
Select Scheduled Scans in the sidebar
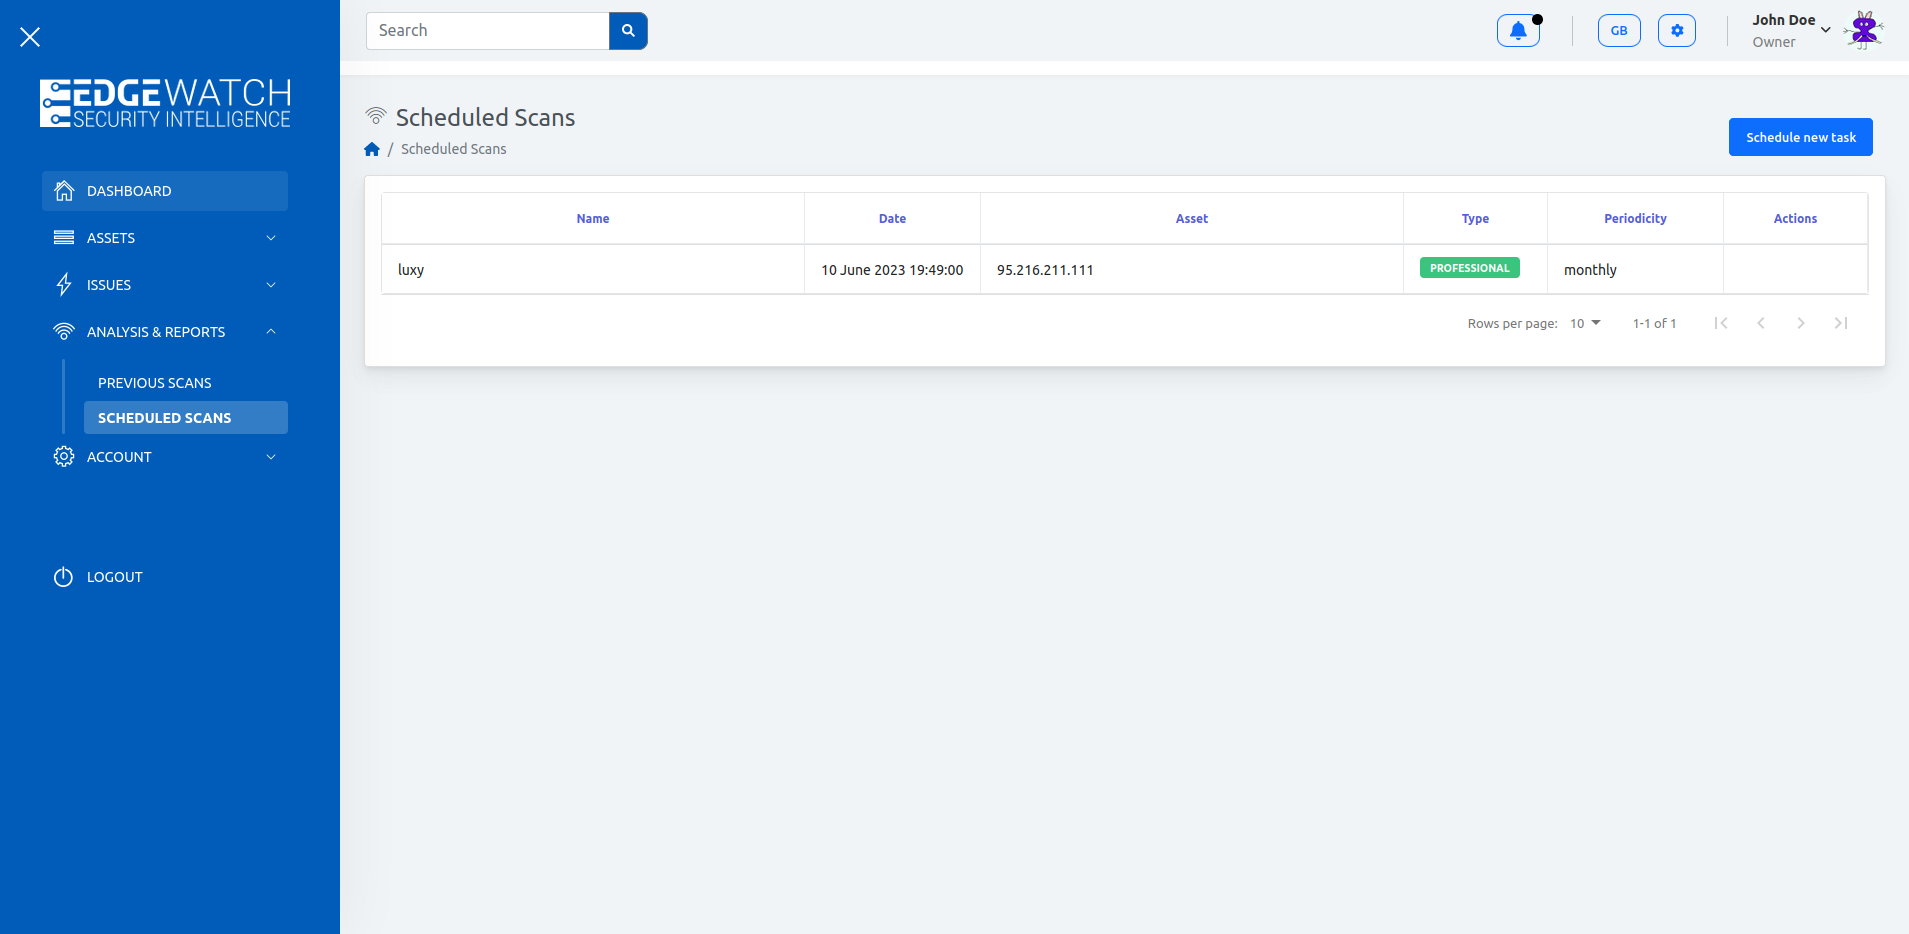186,418
